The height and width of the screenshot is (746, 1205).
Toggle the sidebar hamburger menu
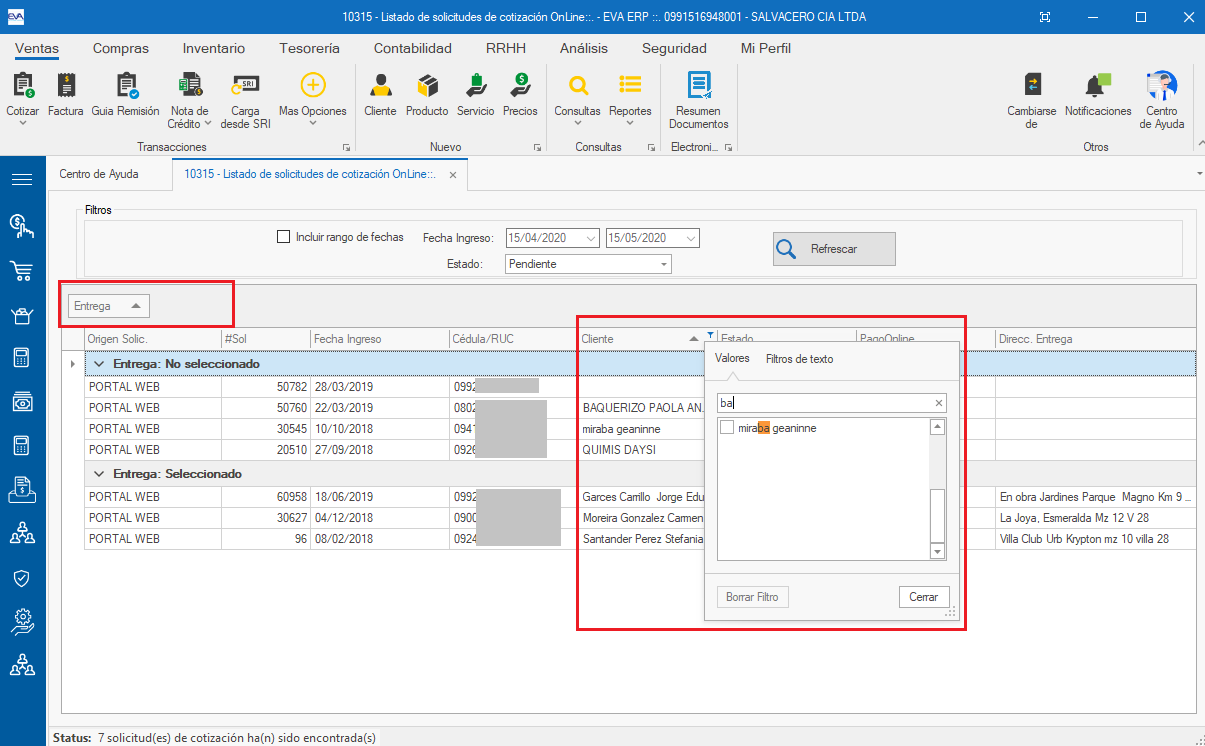pos(22,180)
